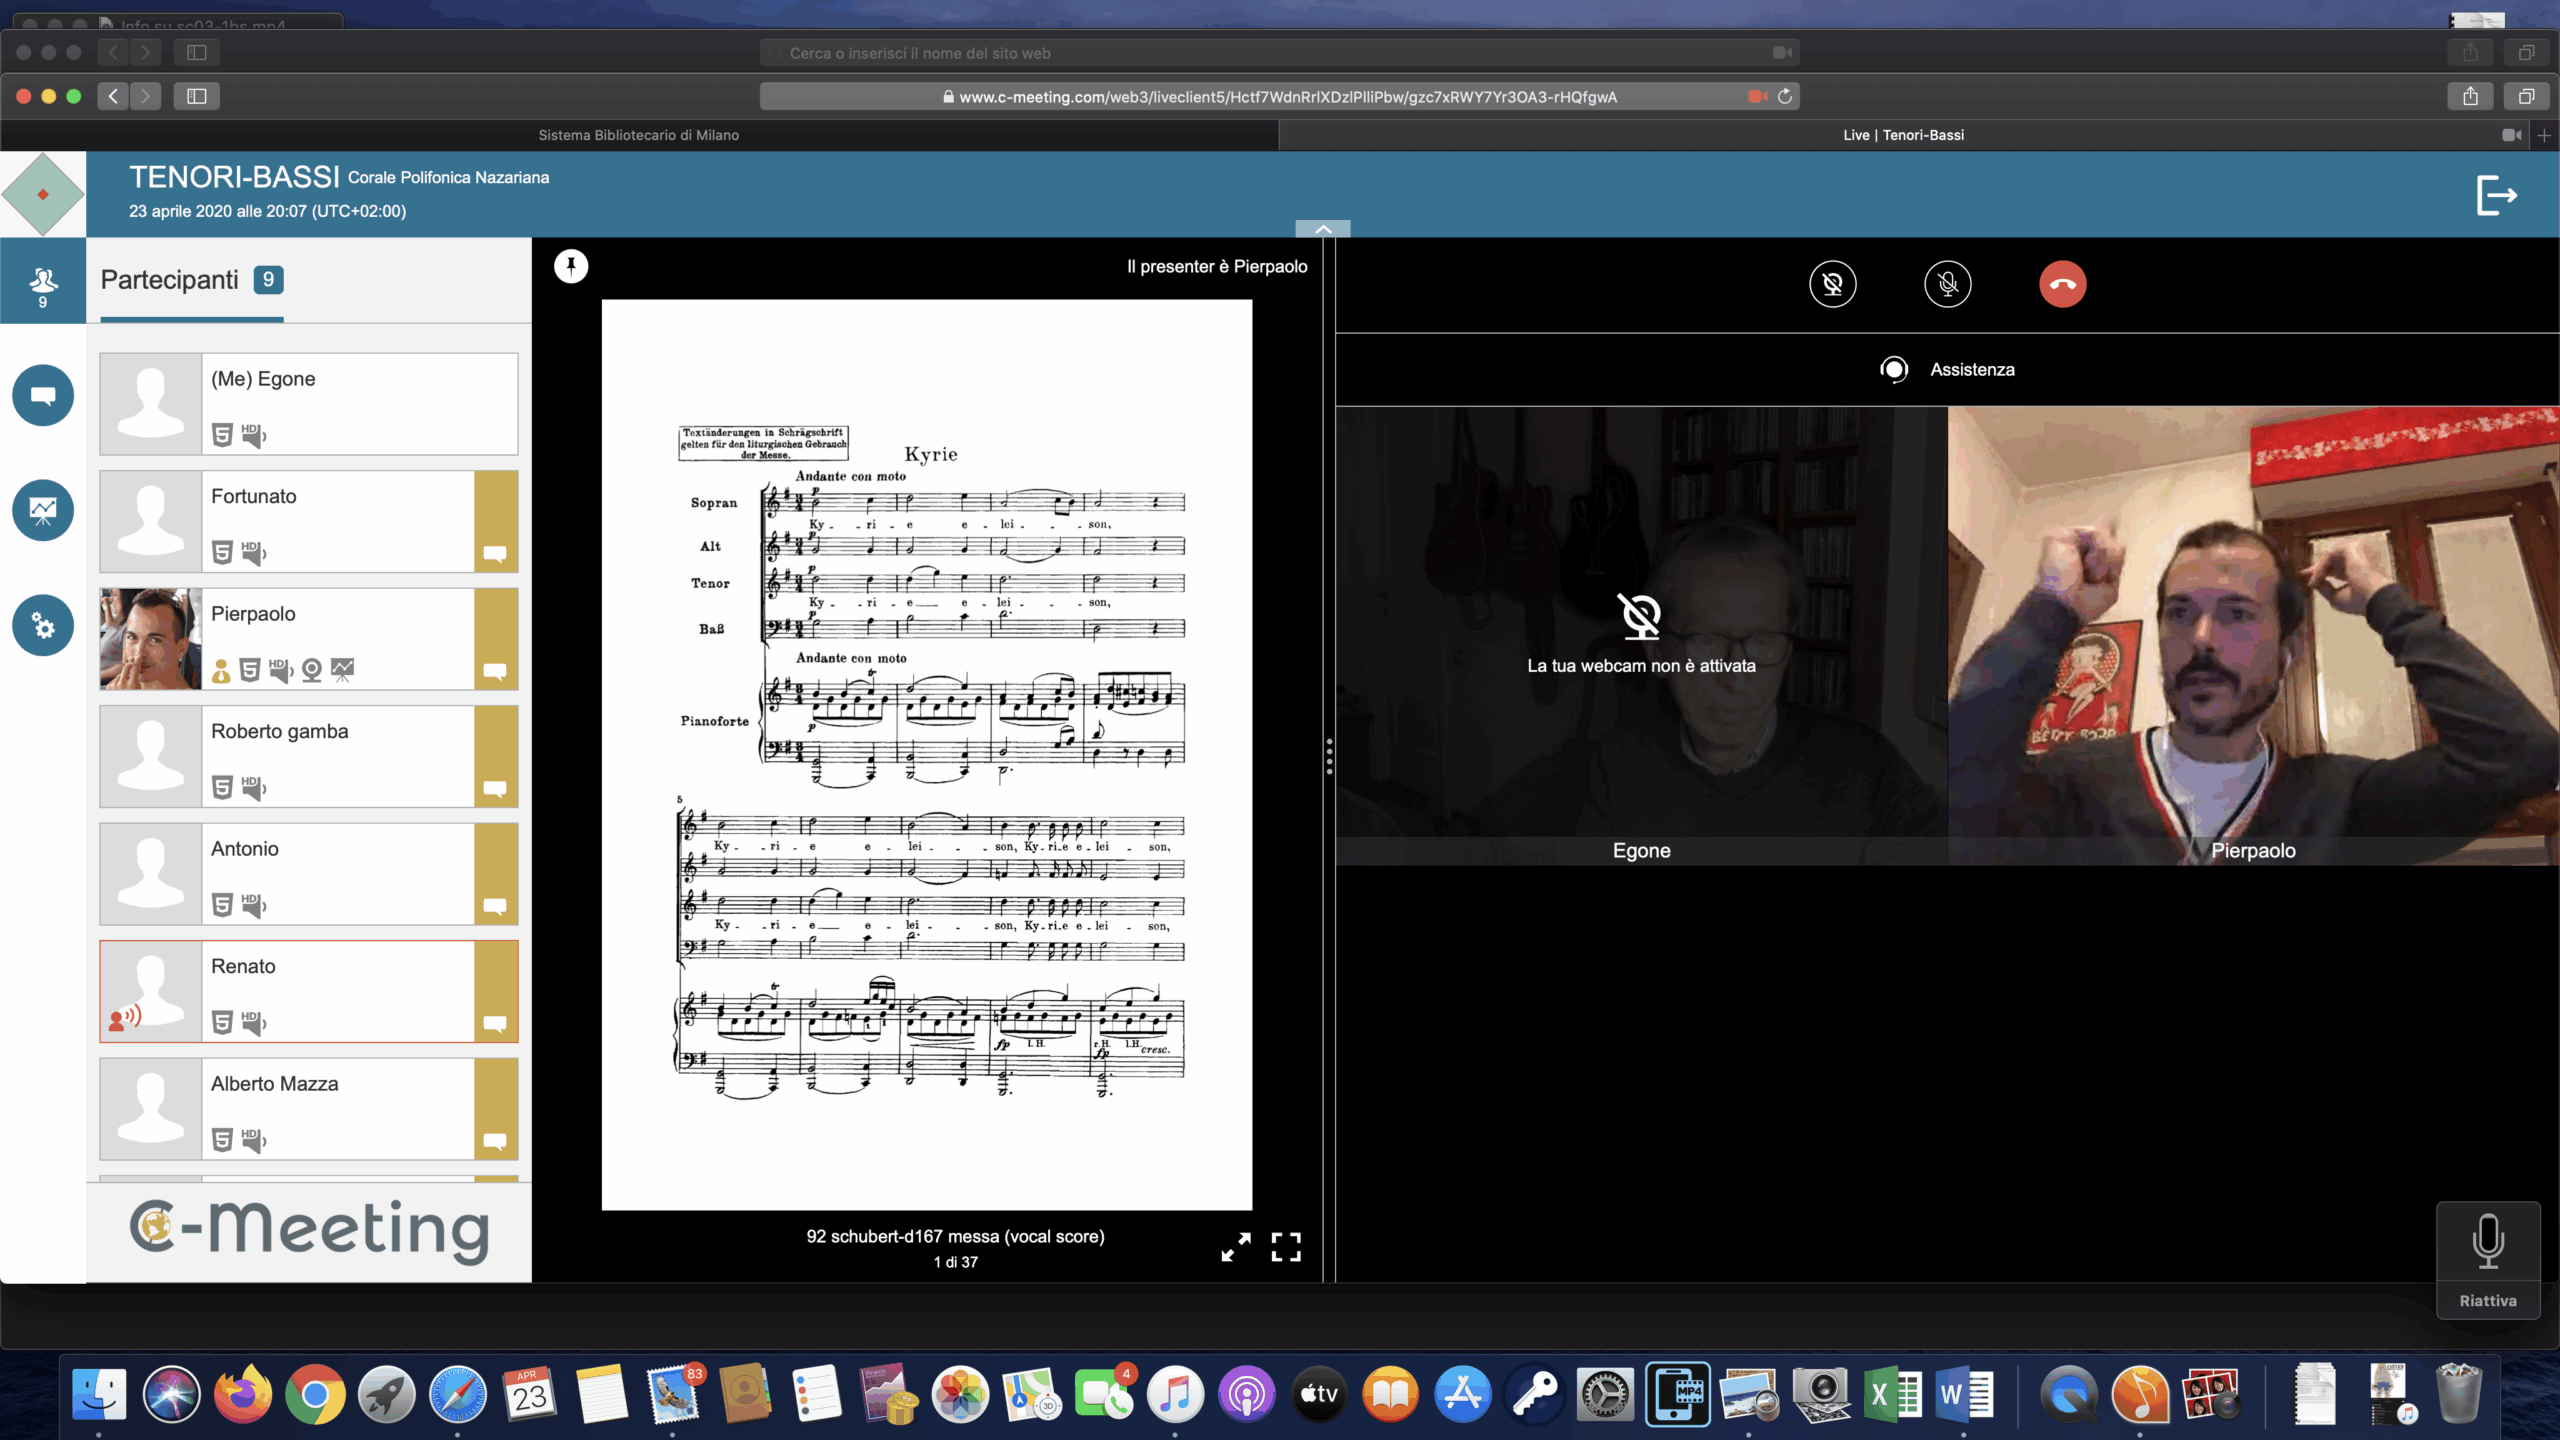Toggle muted microphone in call controls
Viewport: 2560px width, 1440px height.
(1947, 284)
